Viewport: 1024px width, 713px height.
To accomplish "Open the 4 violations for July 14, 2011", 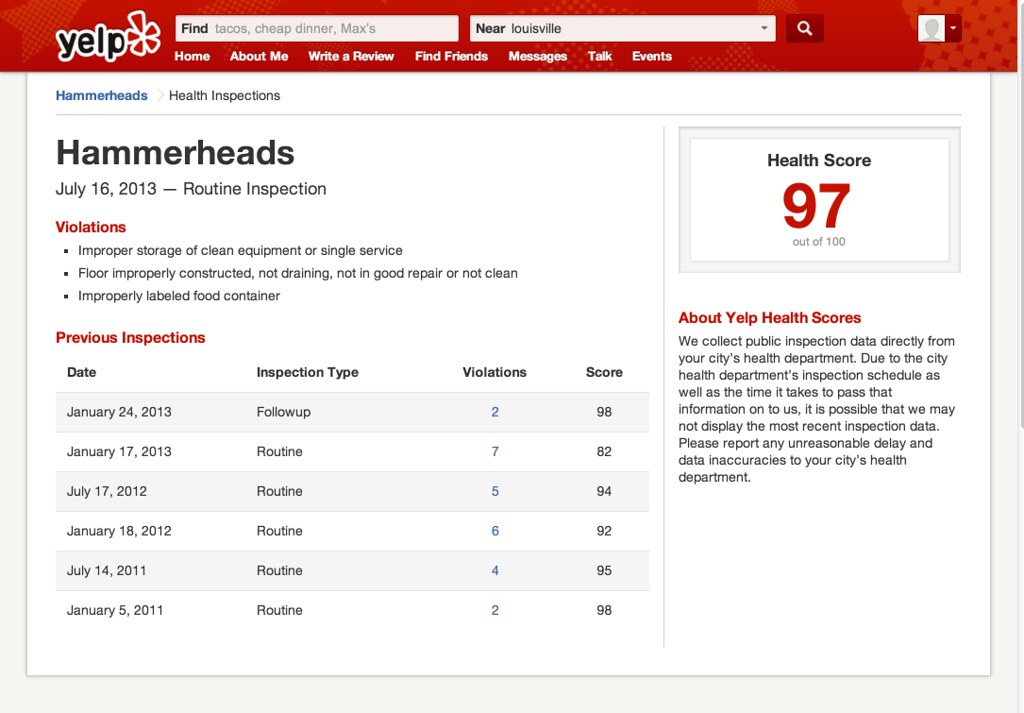I will (x=495, y=571).
